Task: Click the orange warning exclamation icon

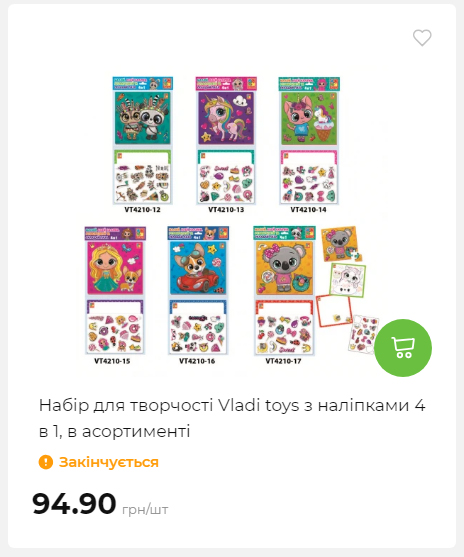Action: [45, 462]
